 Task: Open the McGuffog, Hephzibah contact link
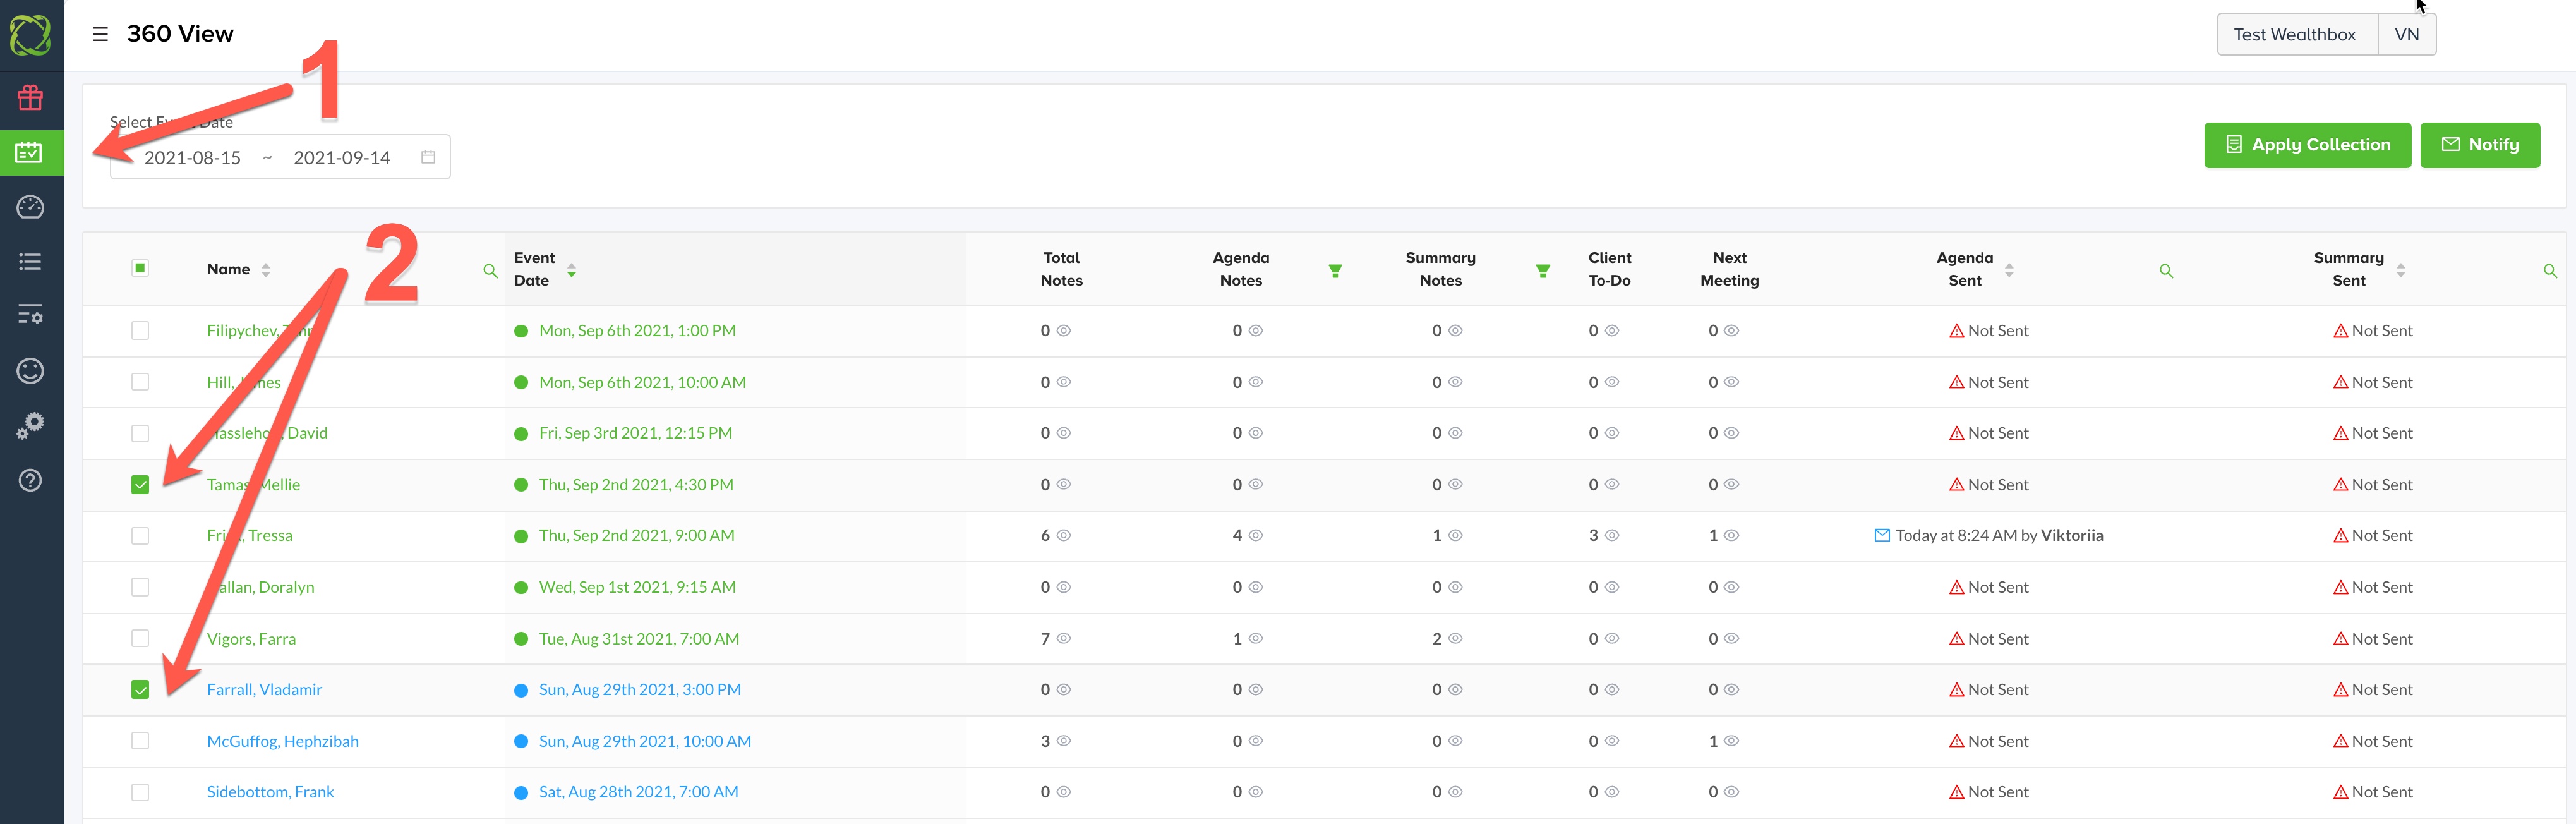[282, 741]
